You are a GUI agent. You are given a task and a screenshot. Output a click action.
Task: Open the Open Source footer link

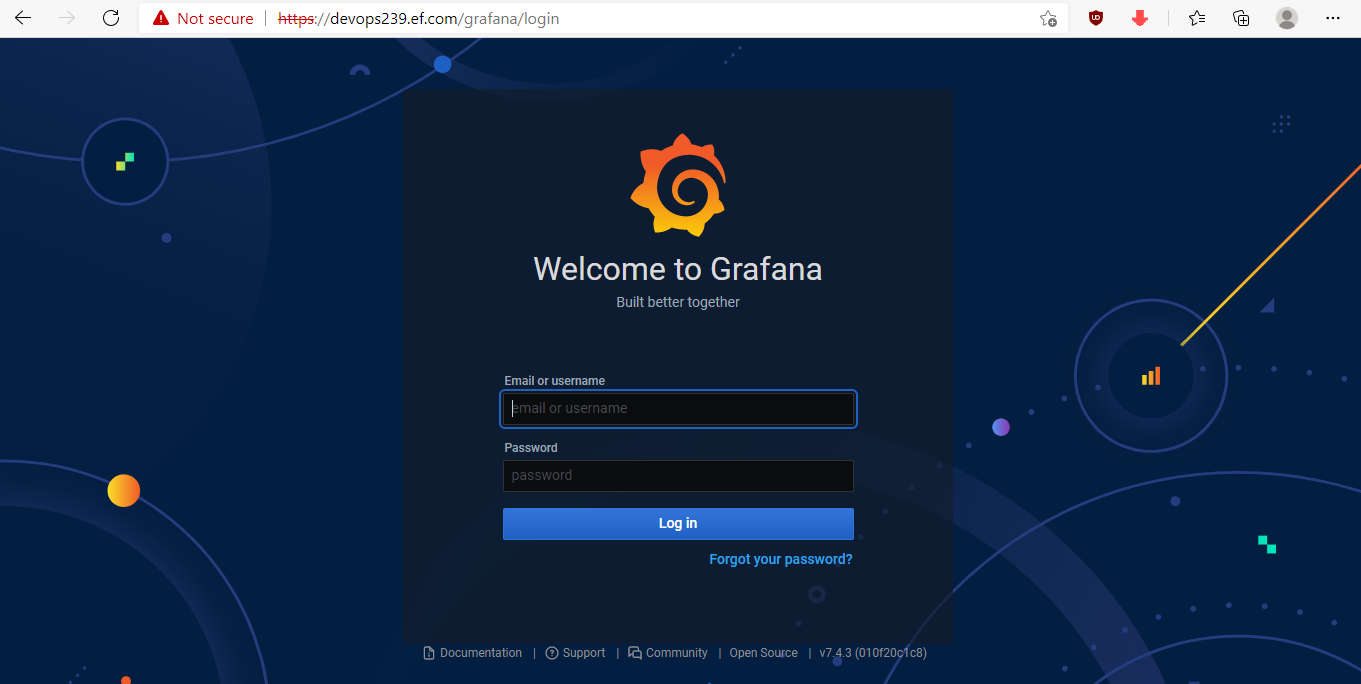tap(763, 653)
